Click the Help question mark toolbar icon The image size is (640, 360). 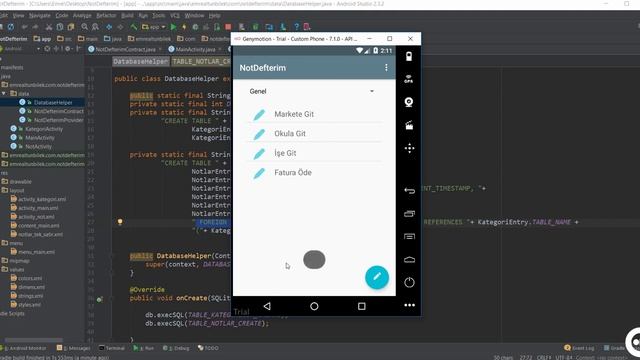pos(296,27)
